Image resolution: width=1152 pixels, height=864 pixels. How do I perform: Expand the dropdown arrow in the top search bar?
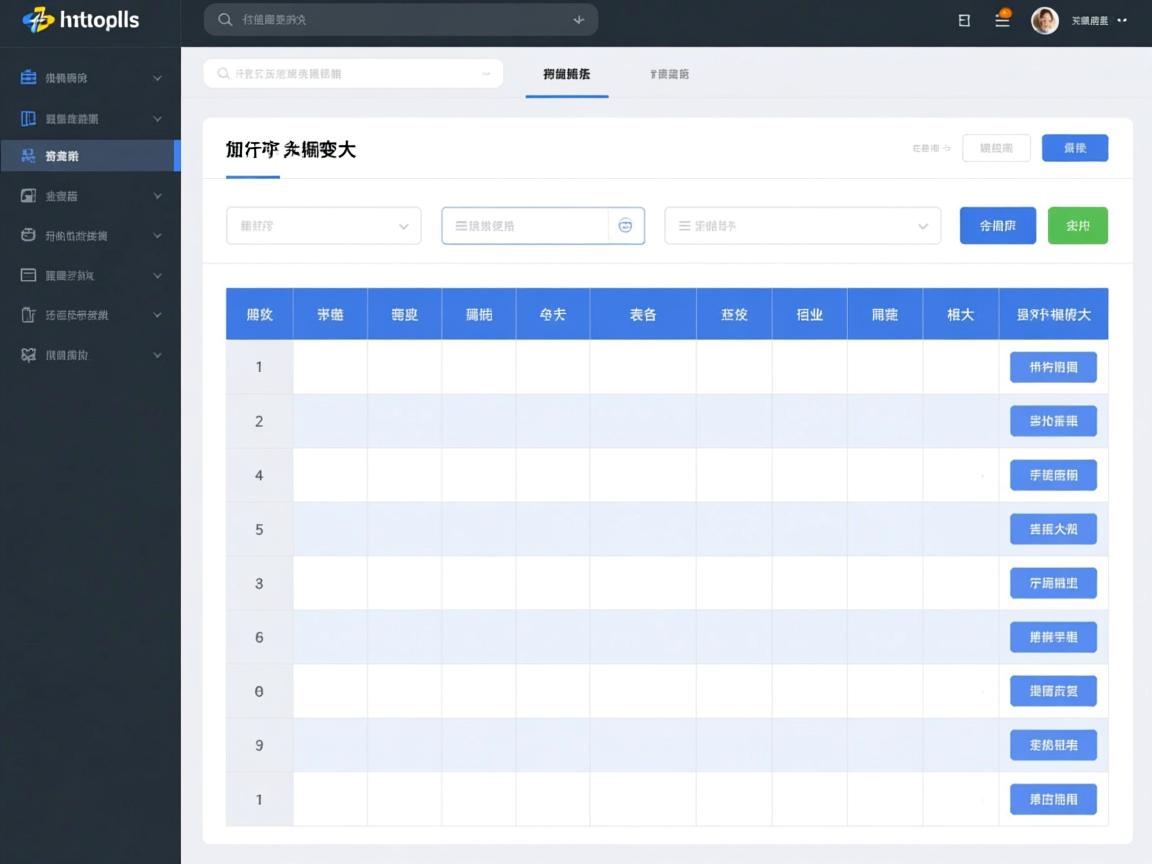click(578, 19)
